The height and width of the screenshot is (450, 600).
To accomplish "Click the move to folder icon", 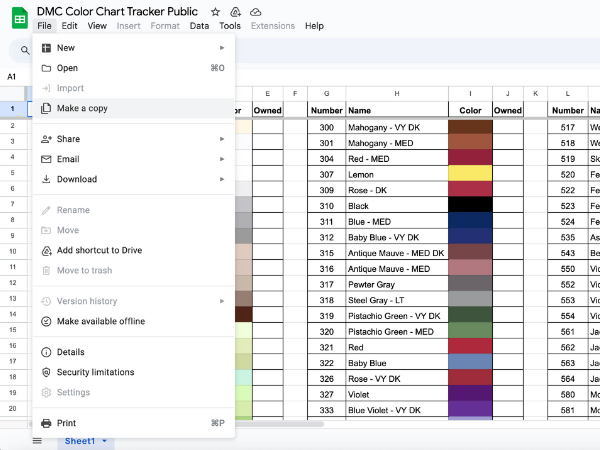I will pyautogui.click(x=236, y=11).
